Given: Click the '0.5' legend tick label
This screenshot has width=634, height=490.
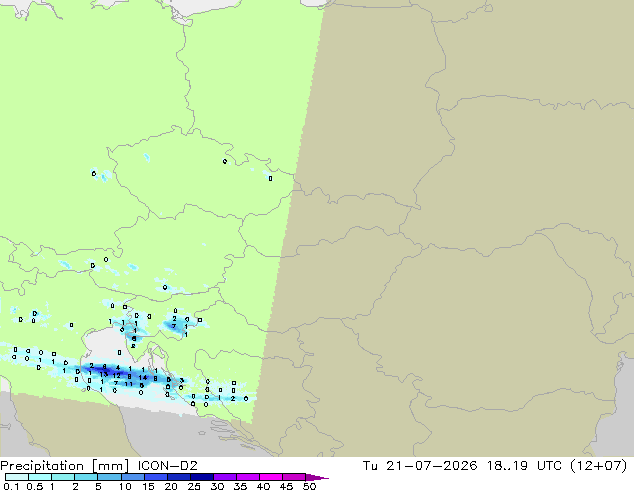Looking at the screenshot, I should (x=35, y=486).
